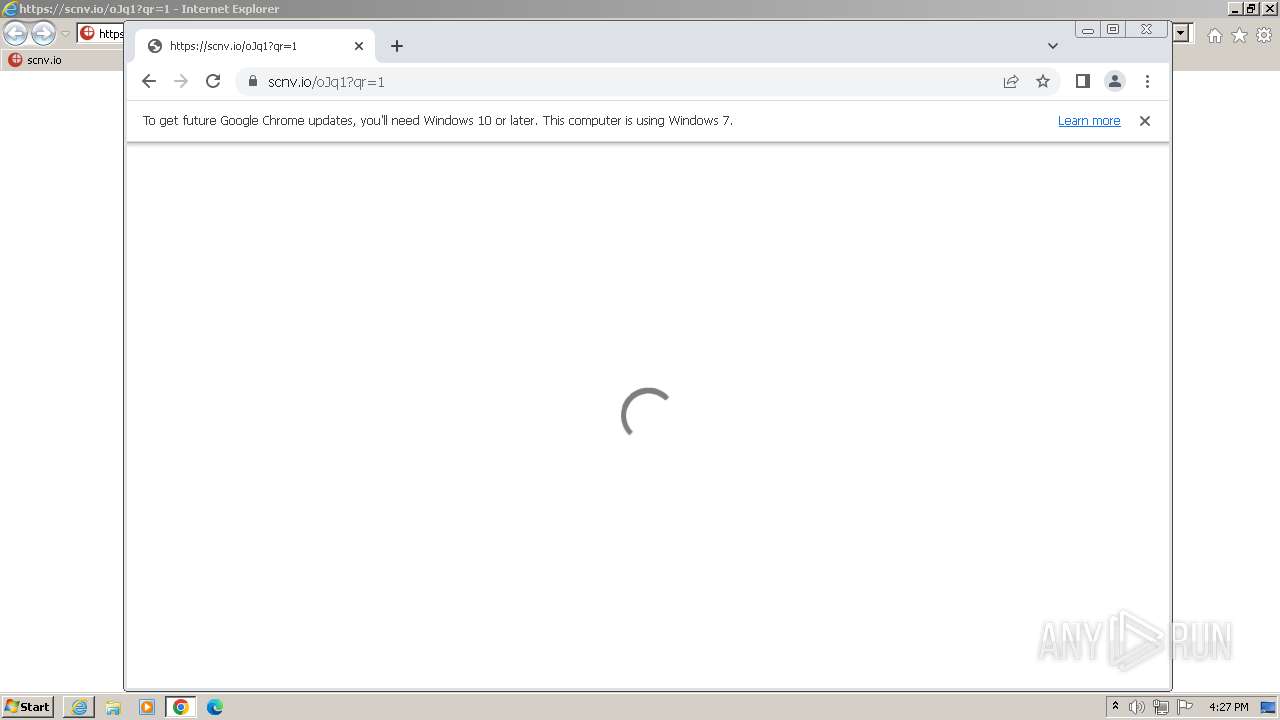Reload the scnv.io page in Chrome
This screenshot has width=1280, height=720.
[x=213, y=82]
